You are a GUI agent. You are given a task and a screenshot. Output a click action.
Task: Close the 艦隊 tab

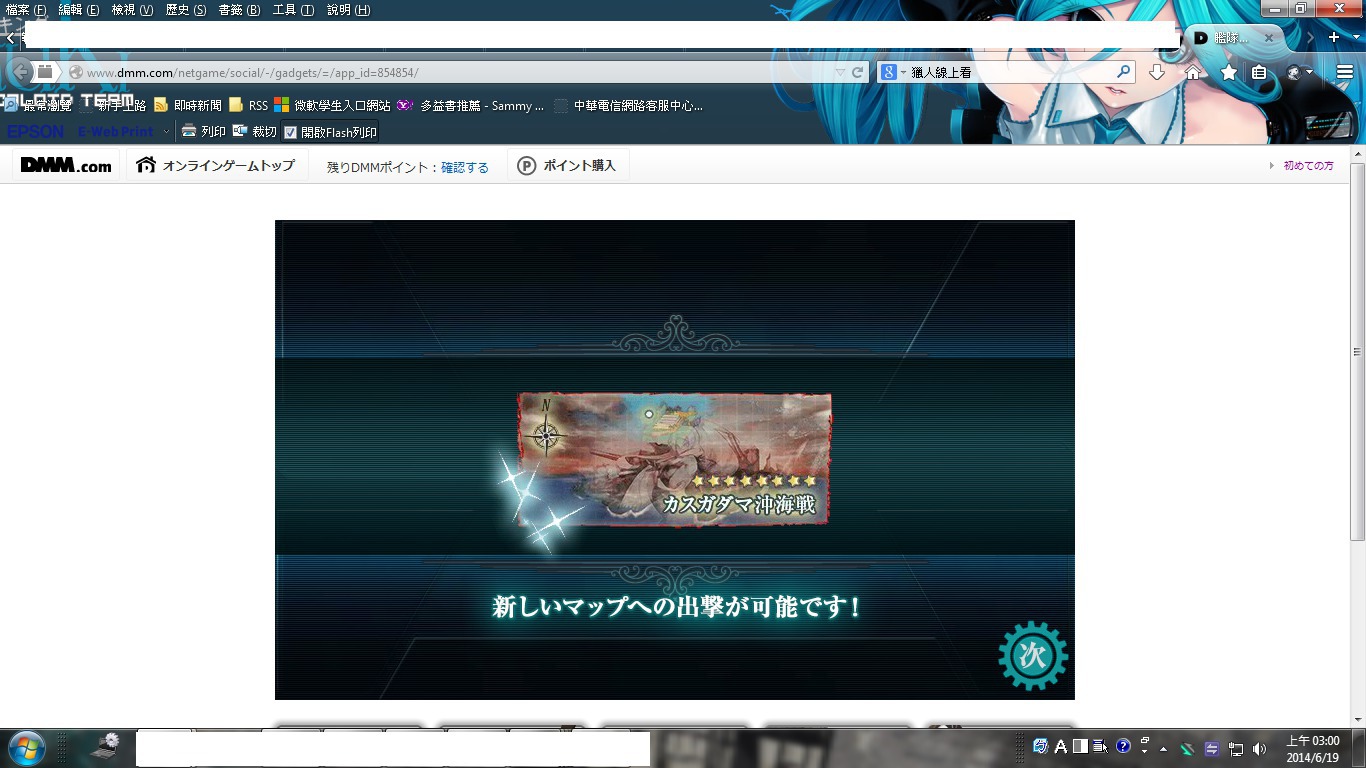coord(1269,38)
